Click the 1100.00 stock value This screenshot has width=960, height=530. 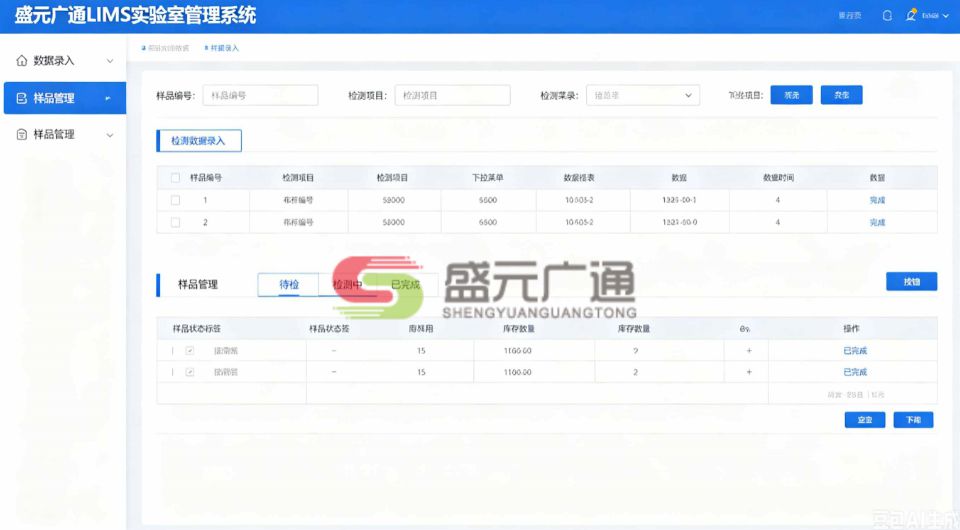517,372
